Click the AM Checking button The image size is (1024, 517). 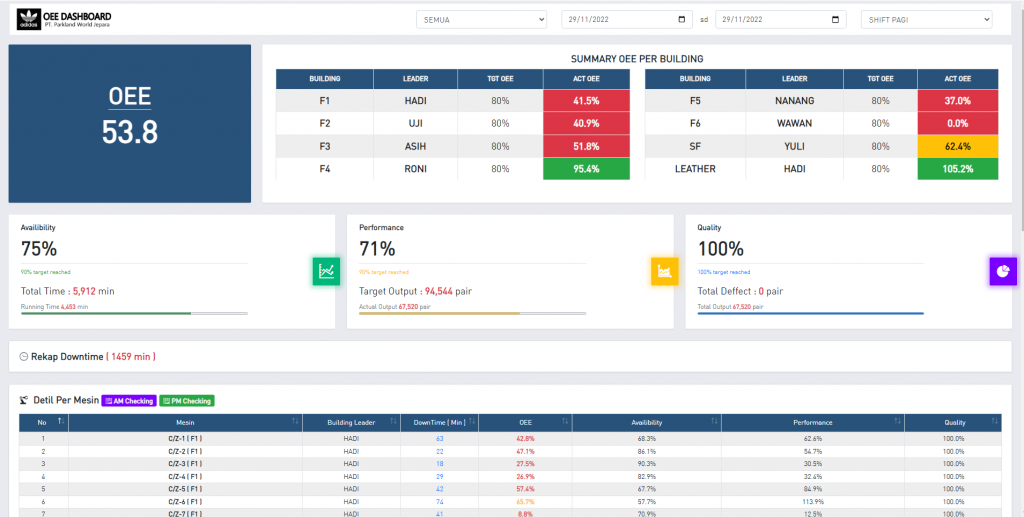129,401
